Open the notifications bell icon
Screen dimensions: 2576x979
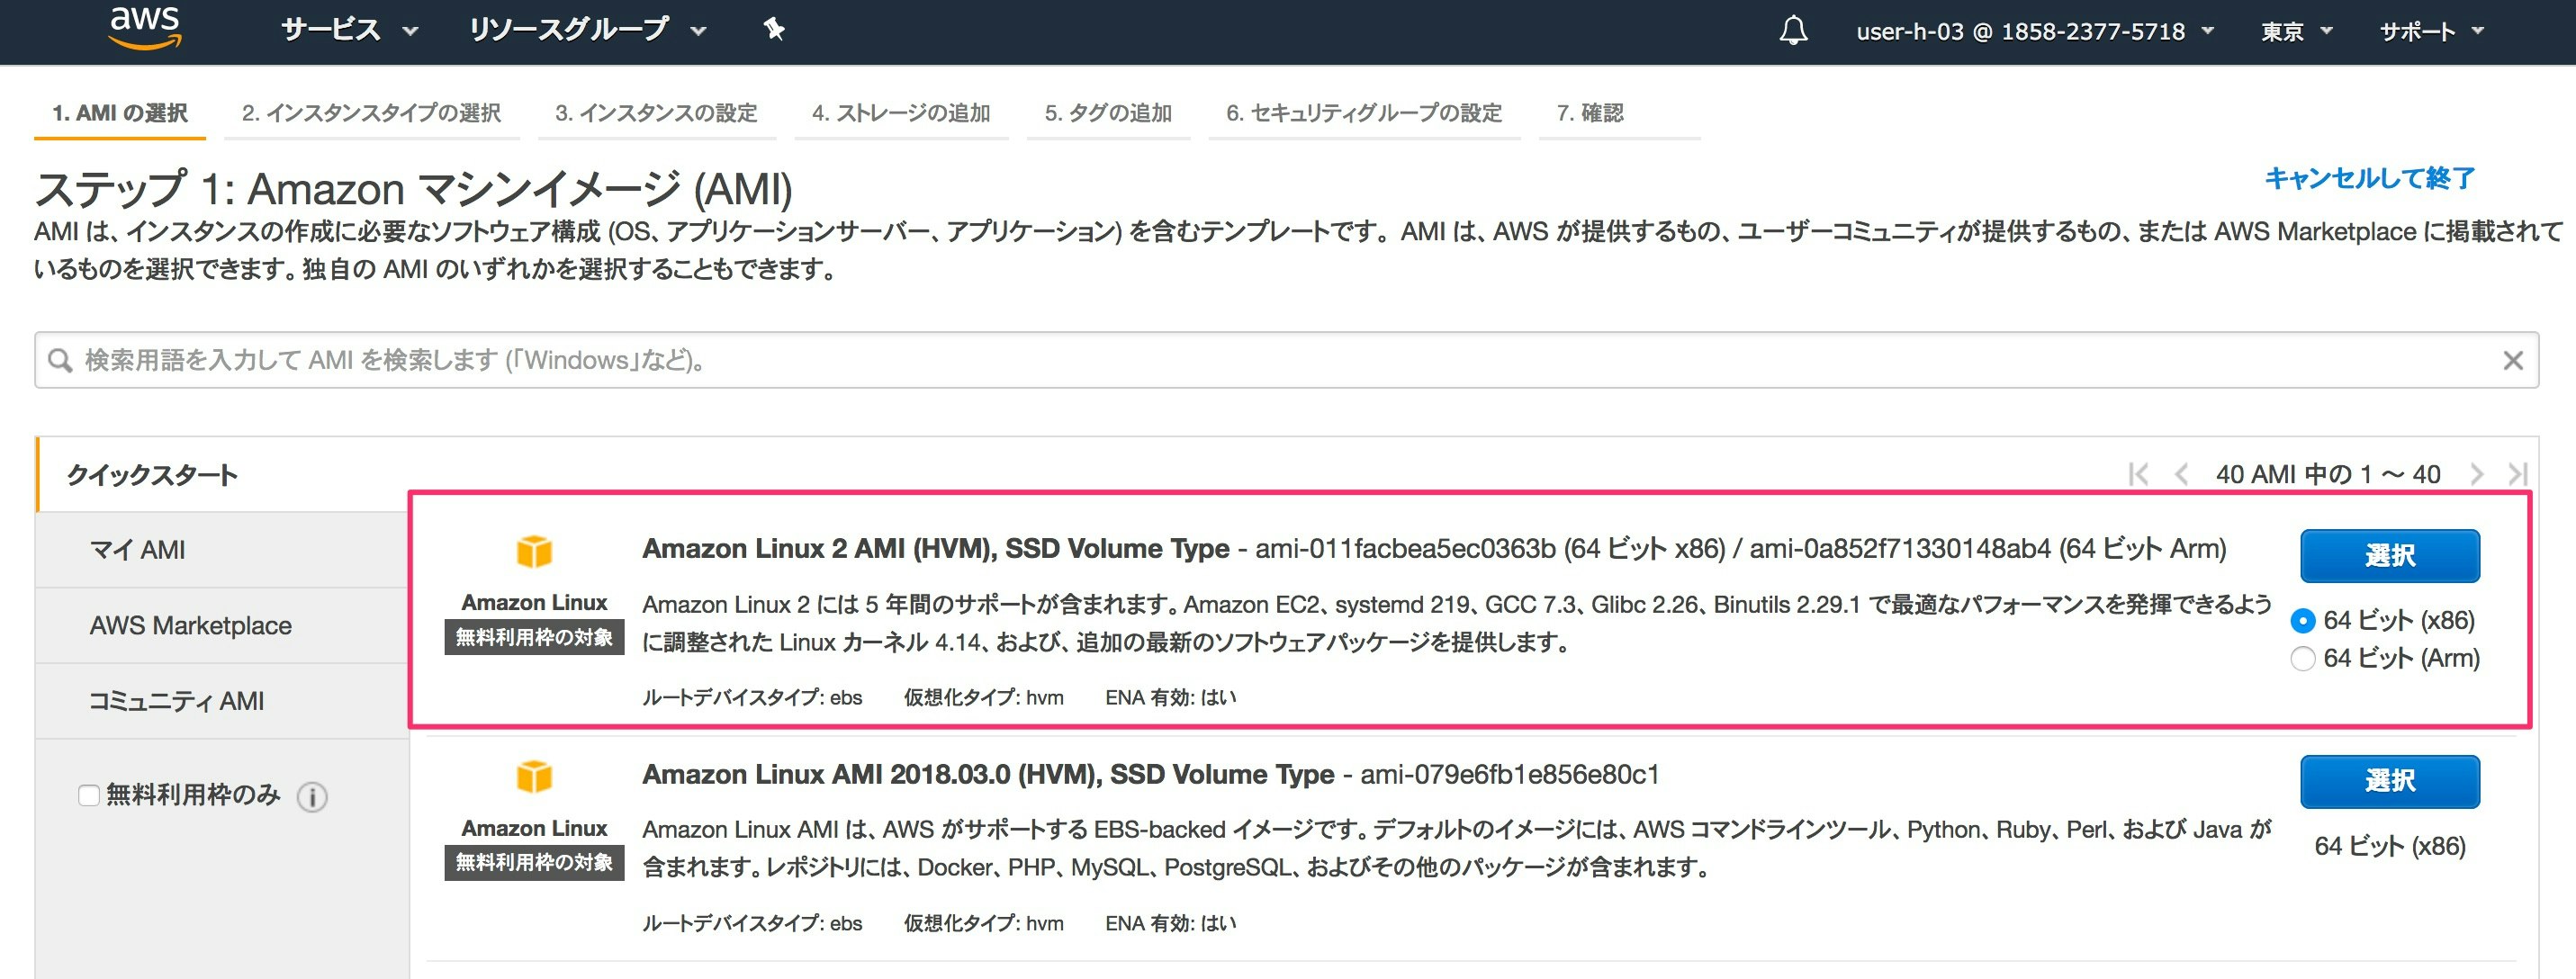[x=1793, y=31]
